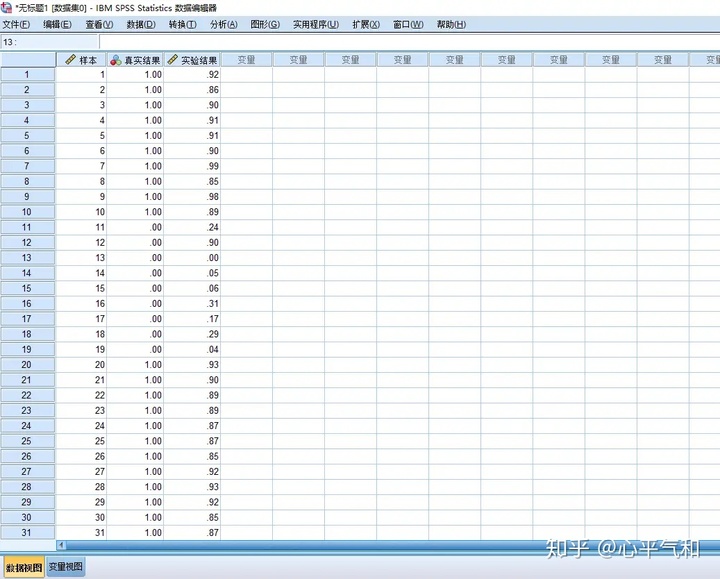Select row header 7

28,166
